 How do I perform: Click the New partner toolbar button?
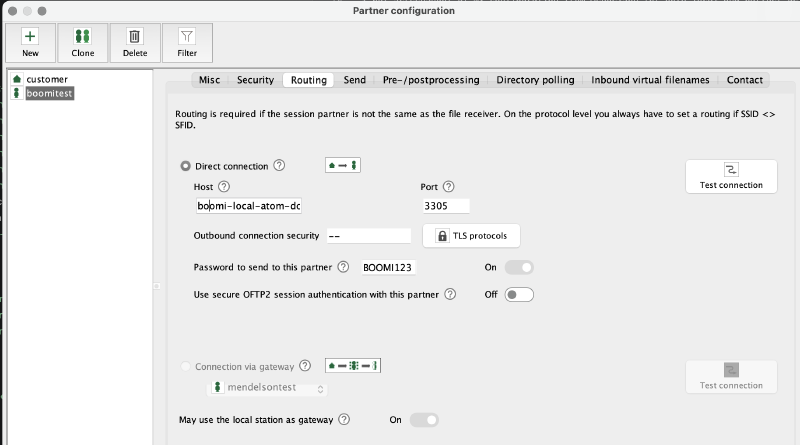click(31, 43)
